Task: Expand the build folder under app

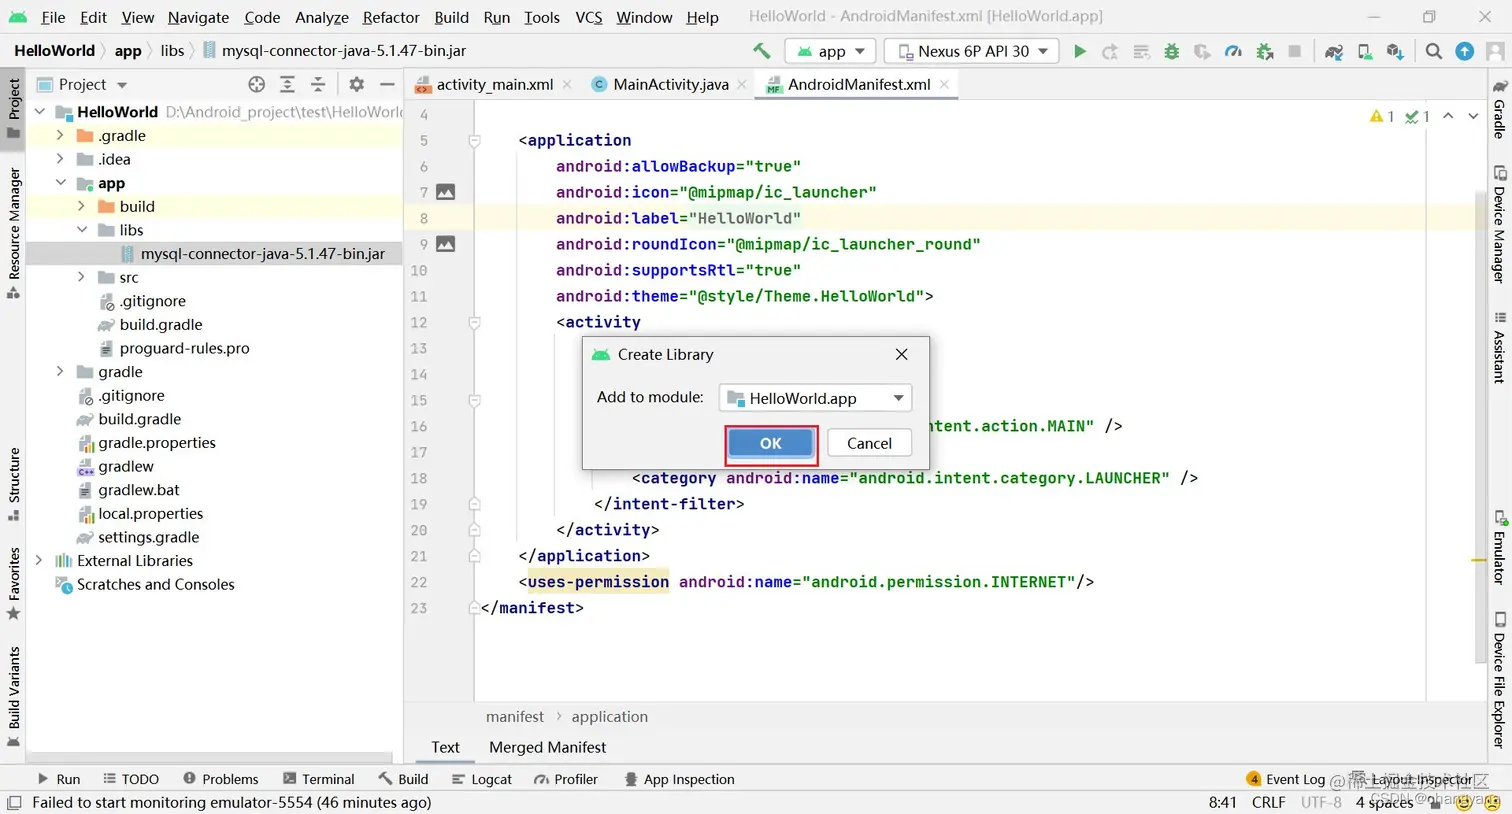Action: click(82, 206)
